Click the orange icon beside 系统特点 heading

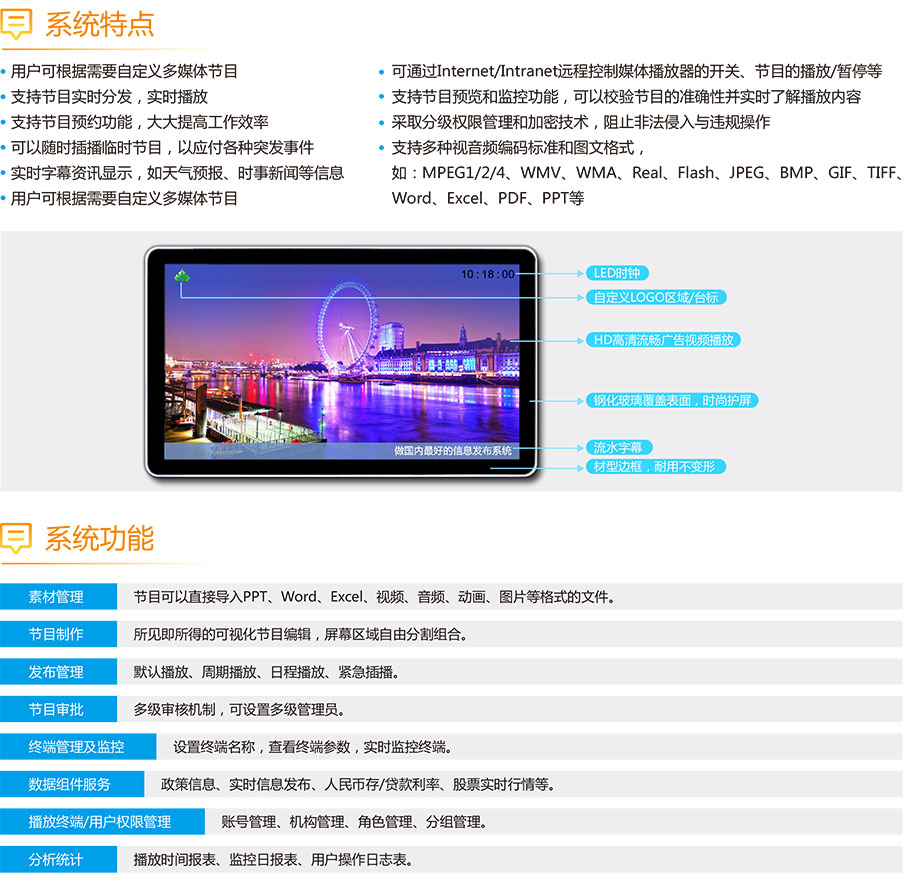point(17,25)
